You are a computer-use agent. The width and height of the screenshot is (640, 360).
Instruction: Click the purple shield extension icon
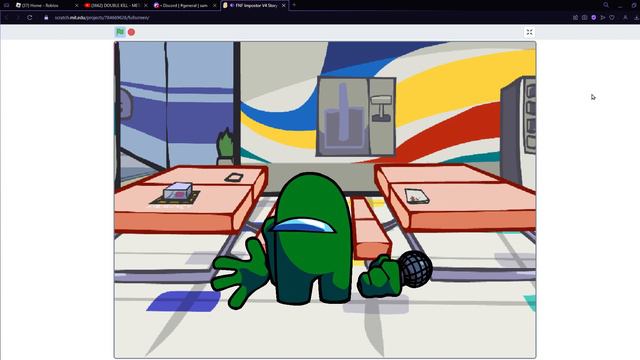pyautogui.click(x=593, y=18)
